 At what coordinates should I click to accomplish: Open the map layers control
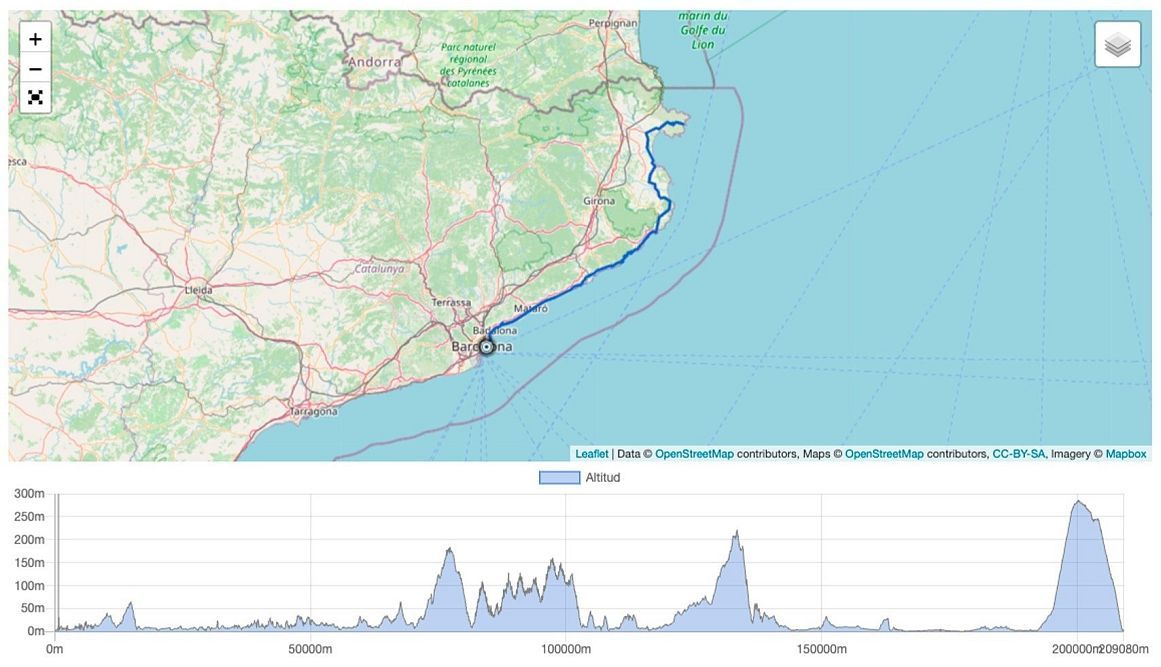(1117, 45)
